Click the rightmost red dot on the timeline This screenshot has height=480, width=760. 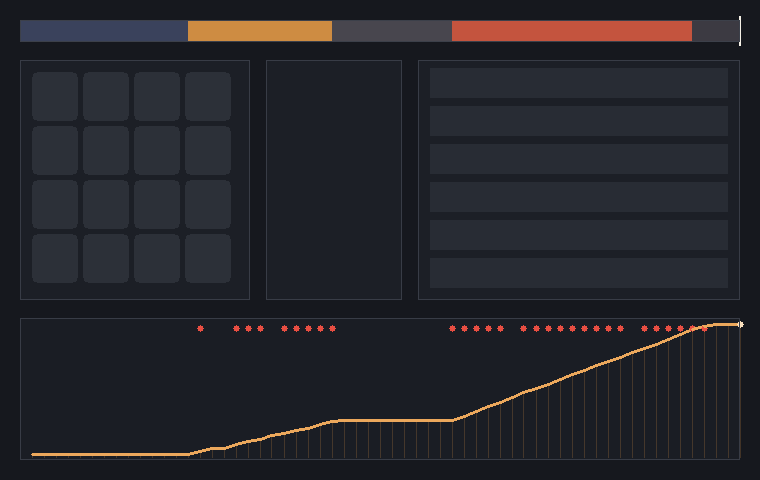(x=704, y=329)
